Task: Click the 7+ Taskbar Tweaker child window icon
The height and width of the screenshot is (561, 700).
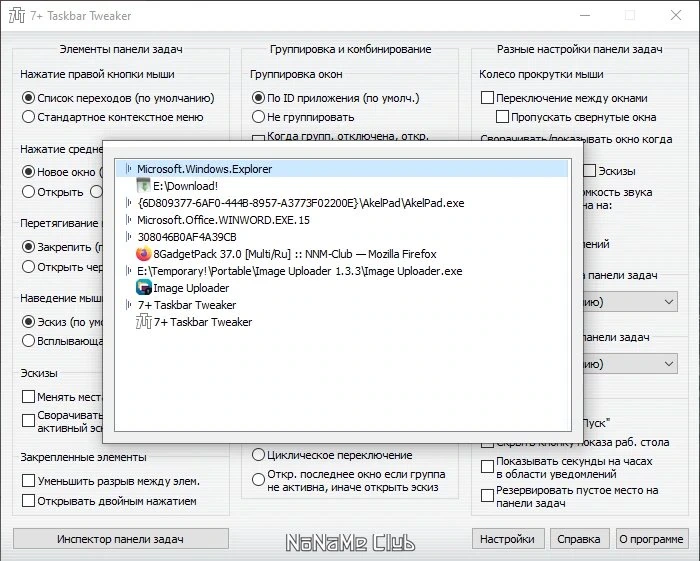Action: (144, 322)
